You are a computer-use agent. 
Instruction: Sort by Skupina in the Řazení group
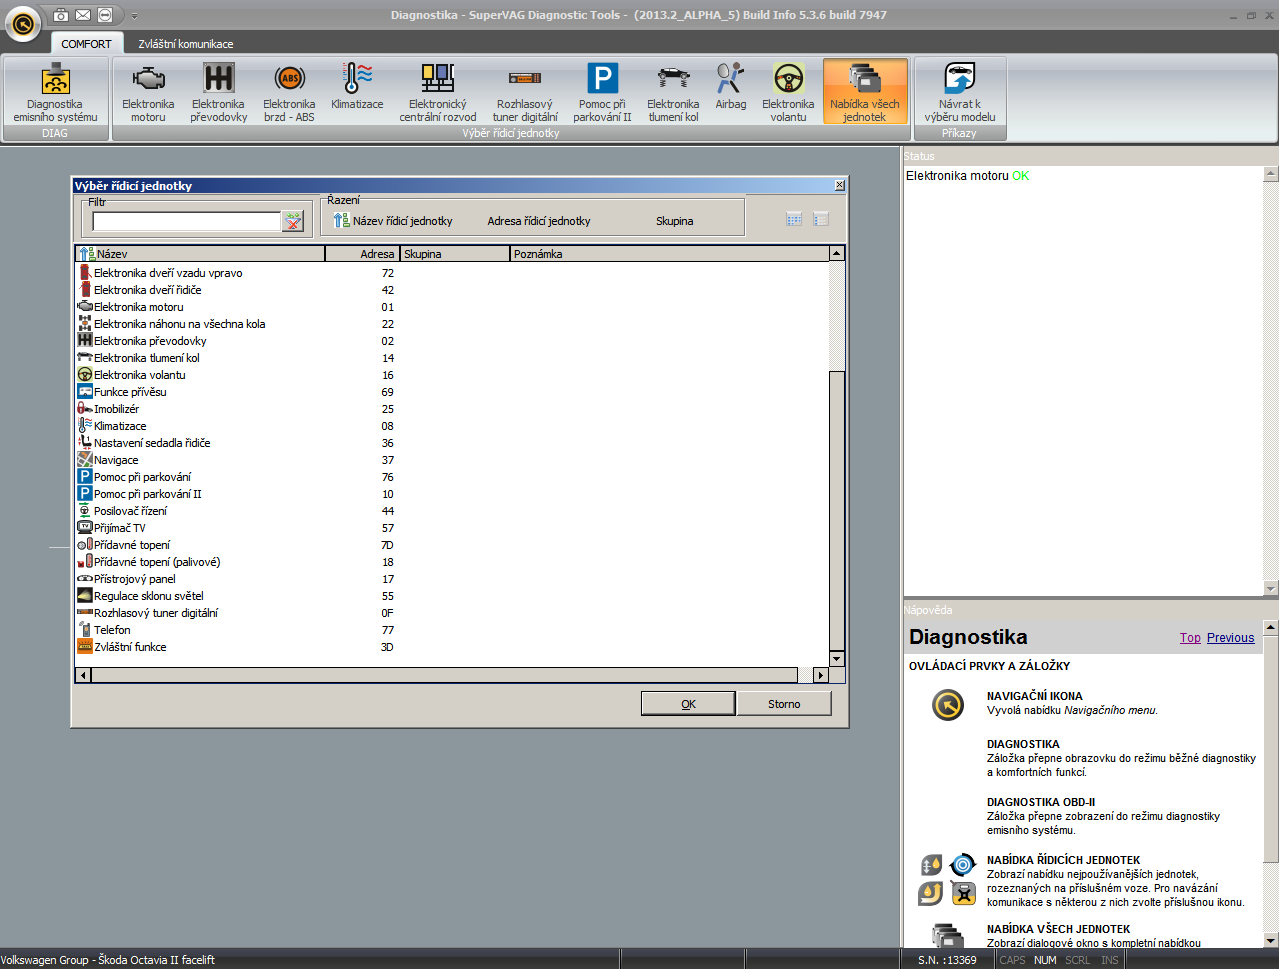click(x=675, y=221)
